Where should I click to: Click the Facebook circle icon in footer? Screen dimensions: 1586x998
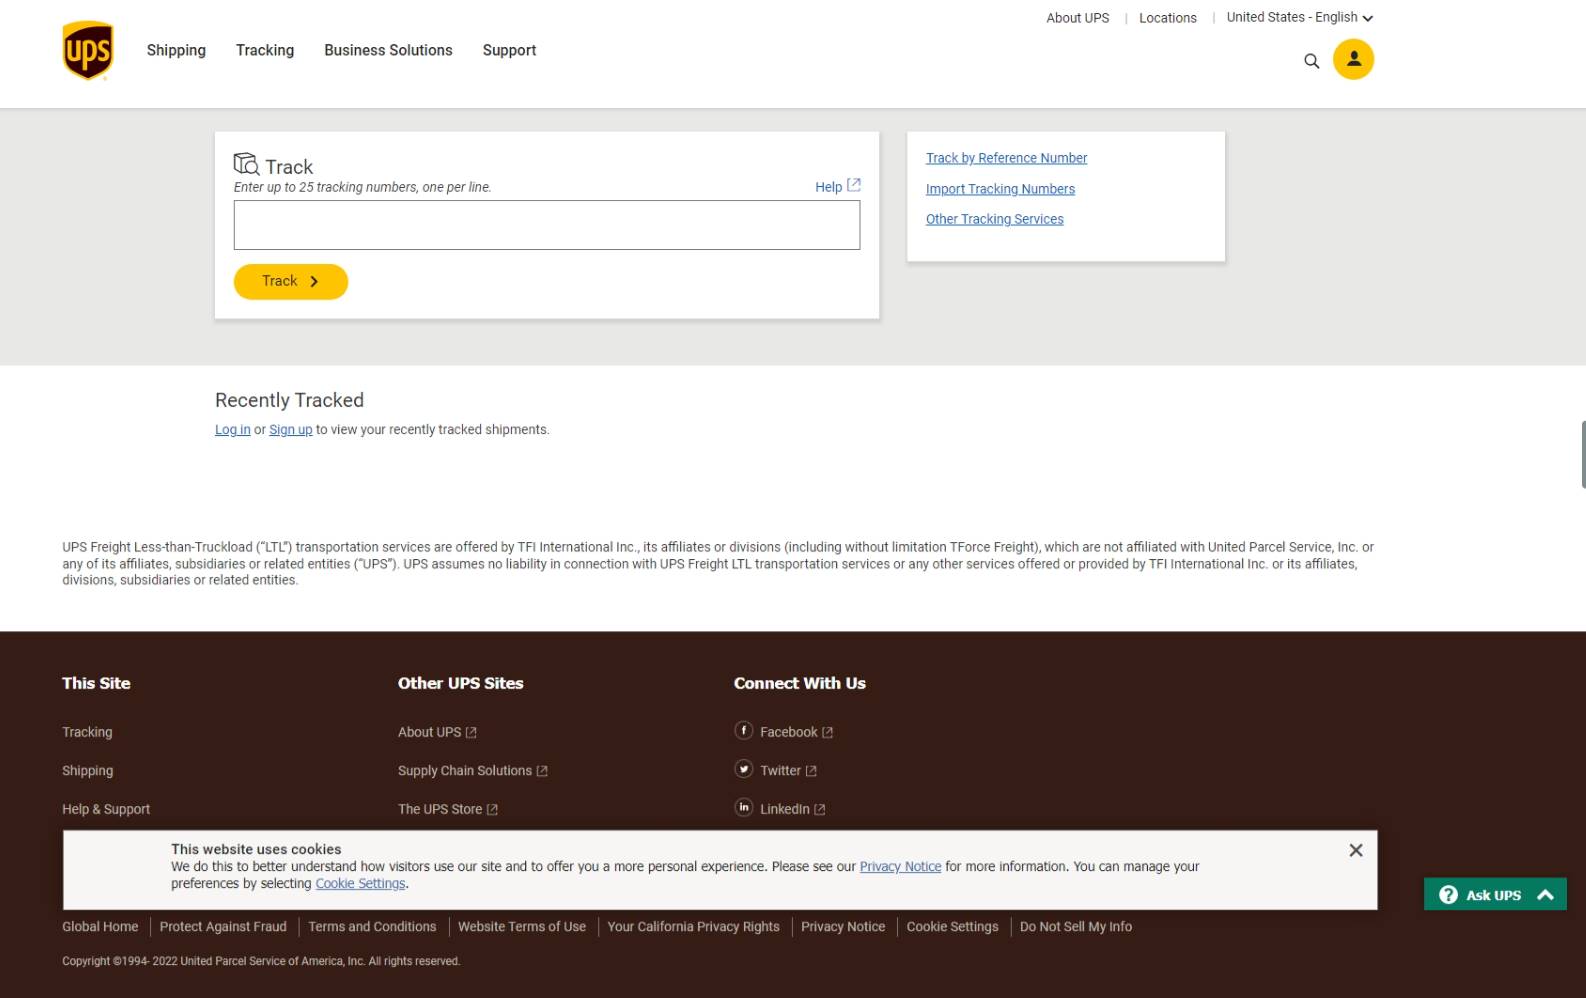tap(743, 730)
